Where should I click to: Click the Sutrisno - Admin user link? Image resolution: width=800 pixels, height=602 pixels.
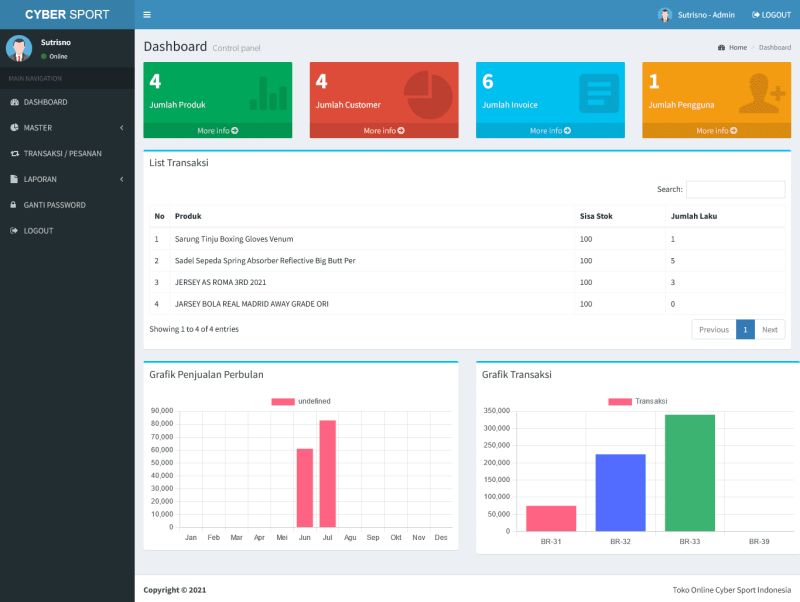pos(696,15)
